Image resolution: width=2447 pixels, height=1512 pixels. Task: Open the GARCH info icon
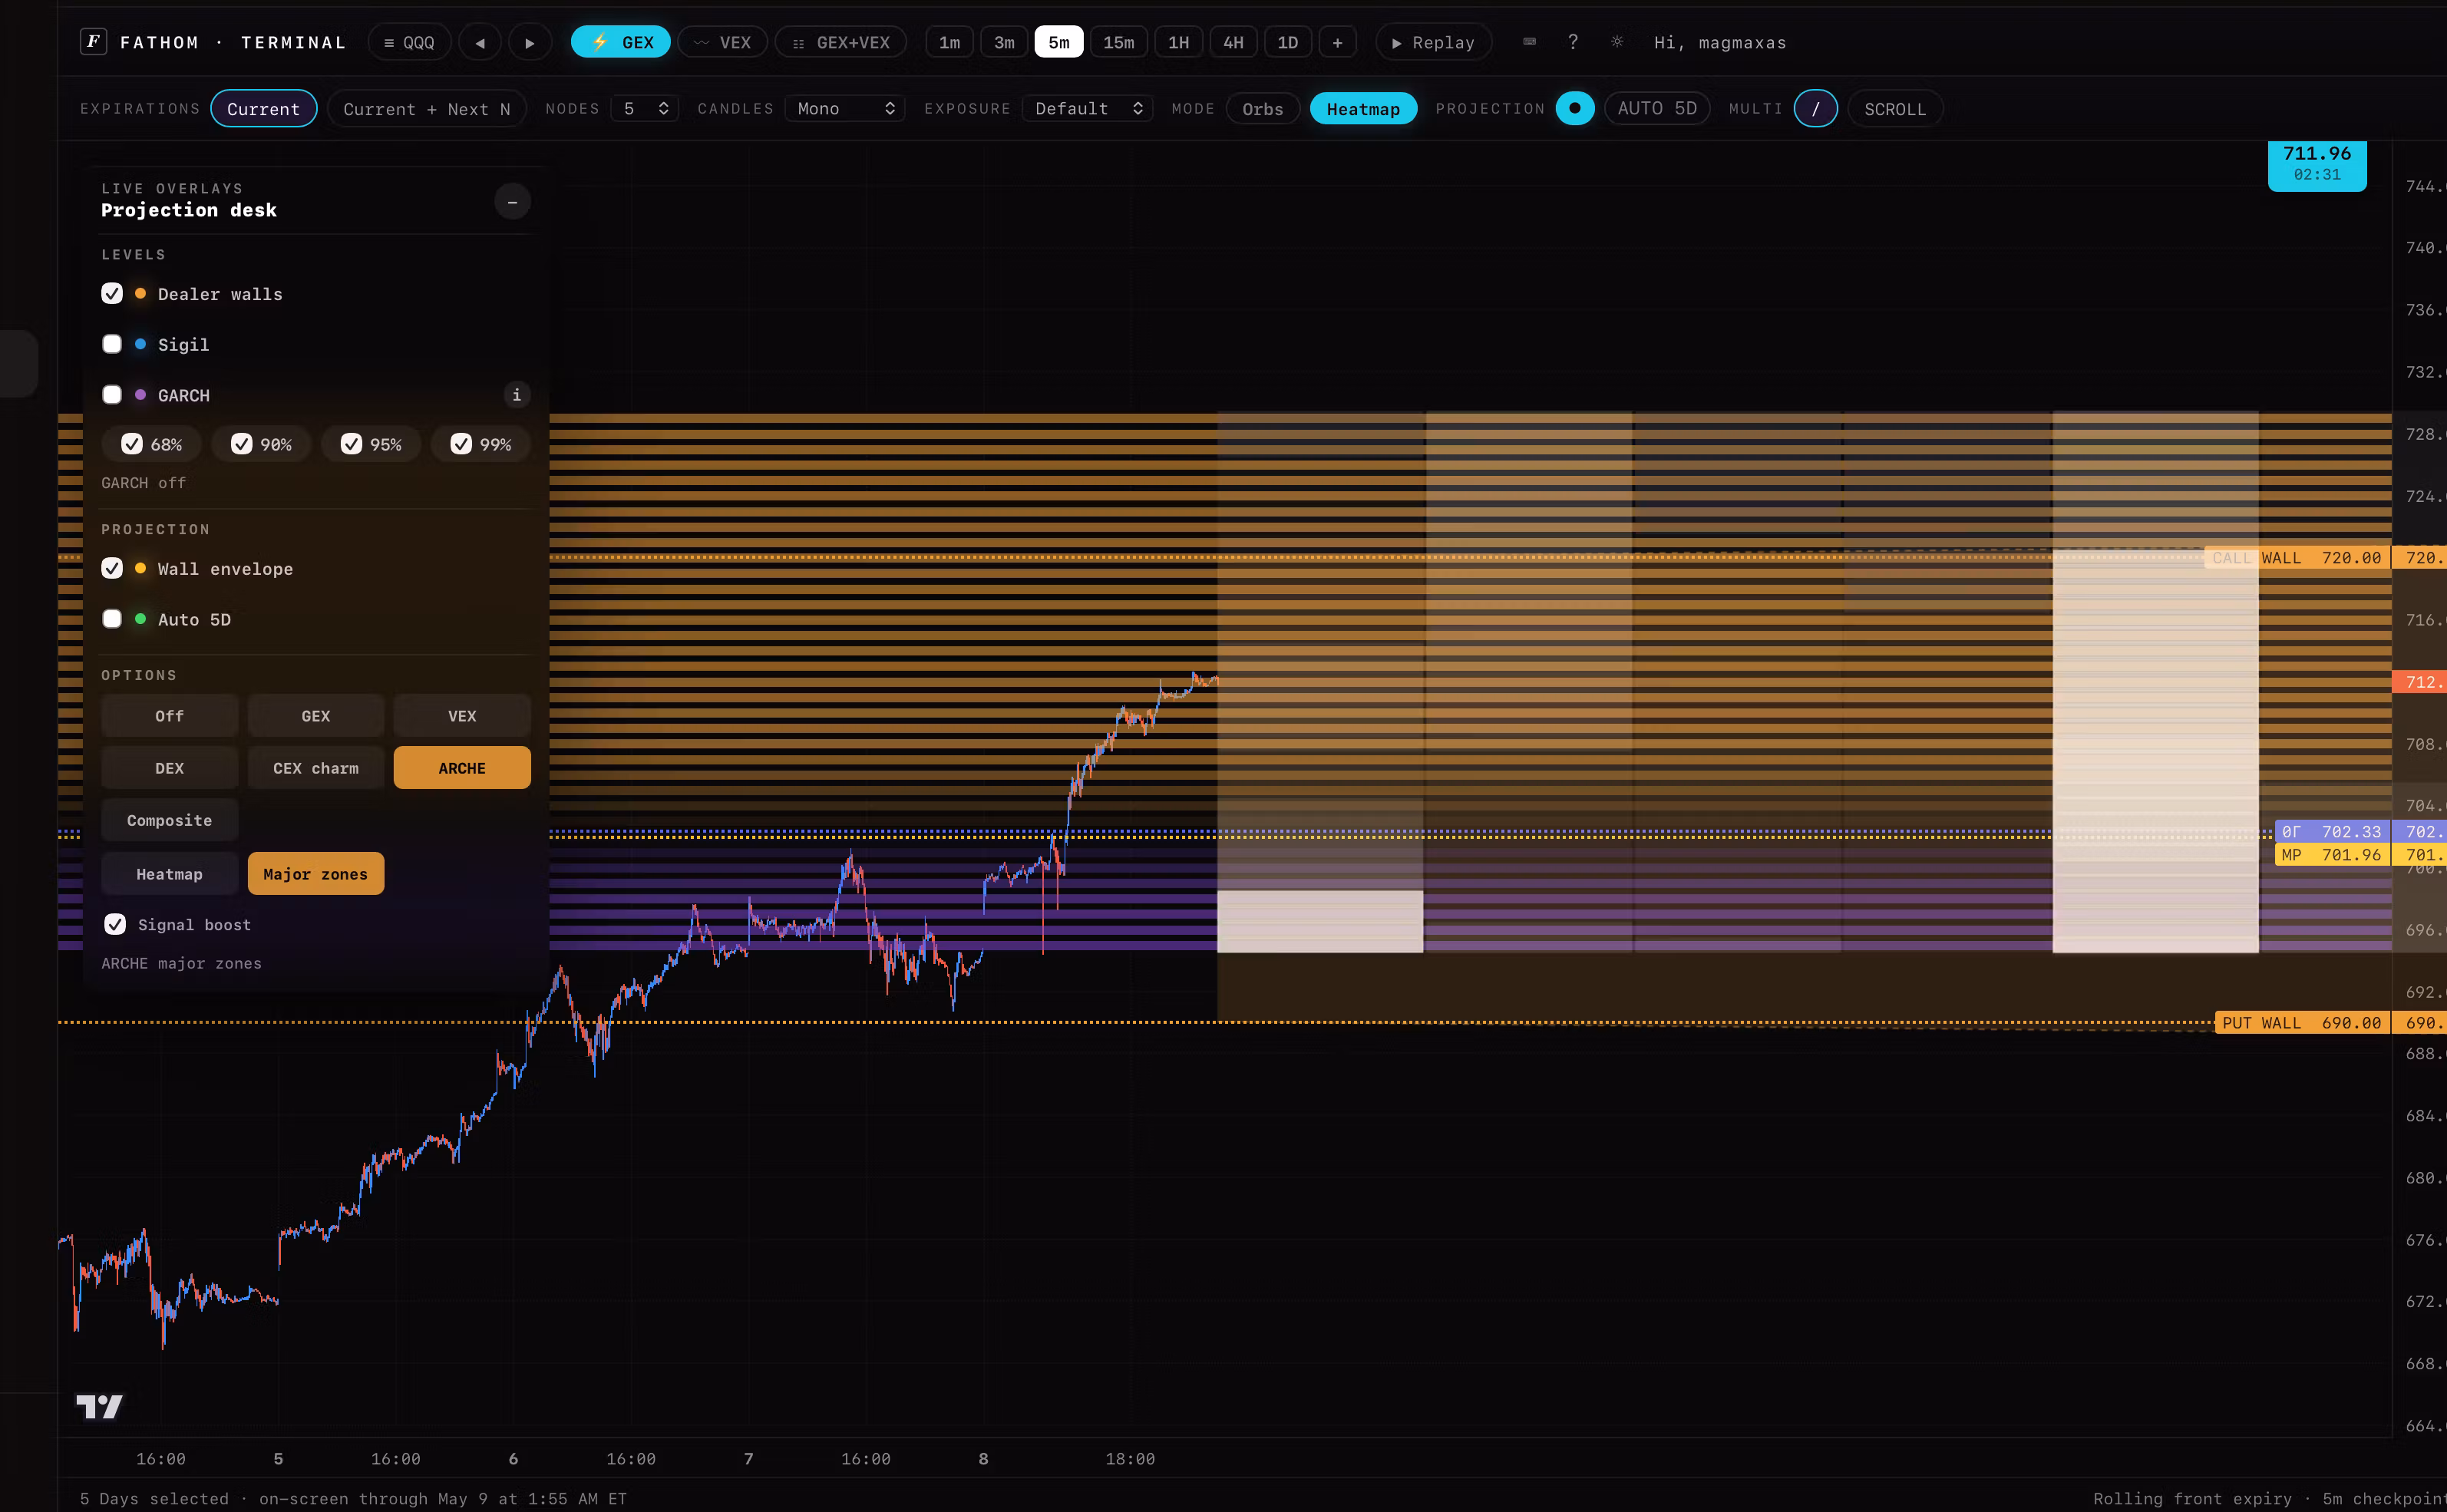click(516, 395)
